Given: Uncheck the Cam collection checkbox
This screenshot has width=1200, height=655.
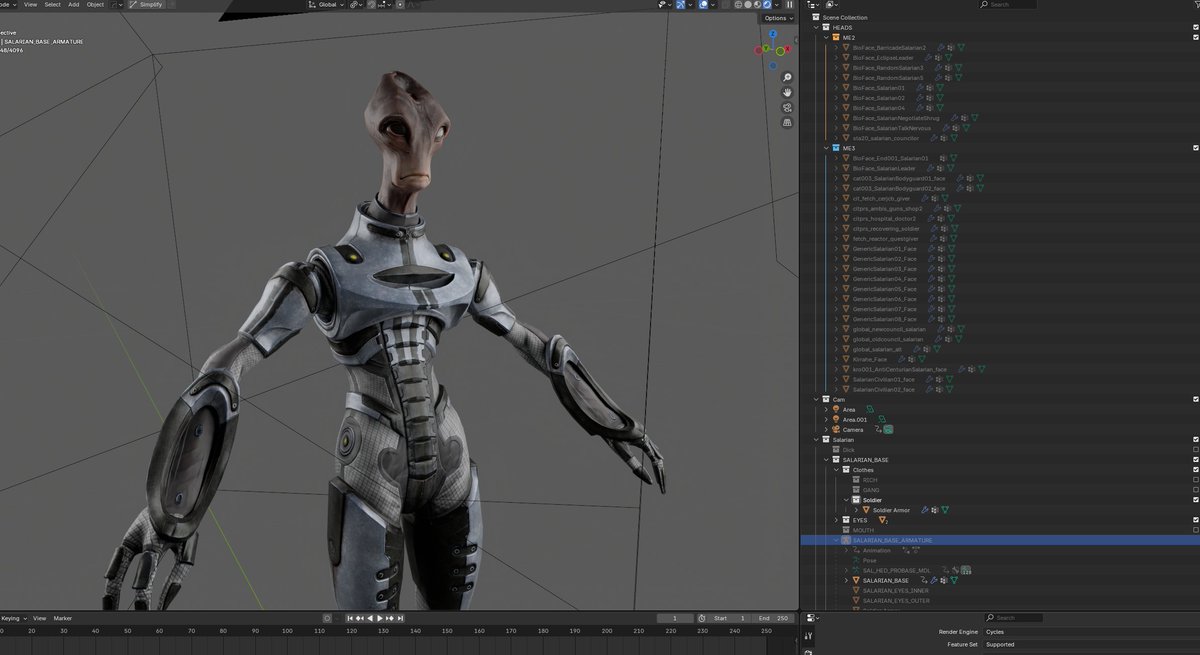Looking at the screenshot, I should 1196,399.
